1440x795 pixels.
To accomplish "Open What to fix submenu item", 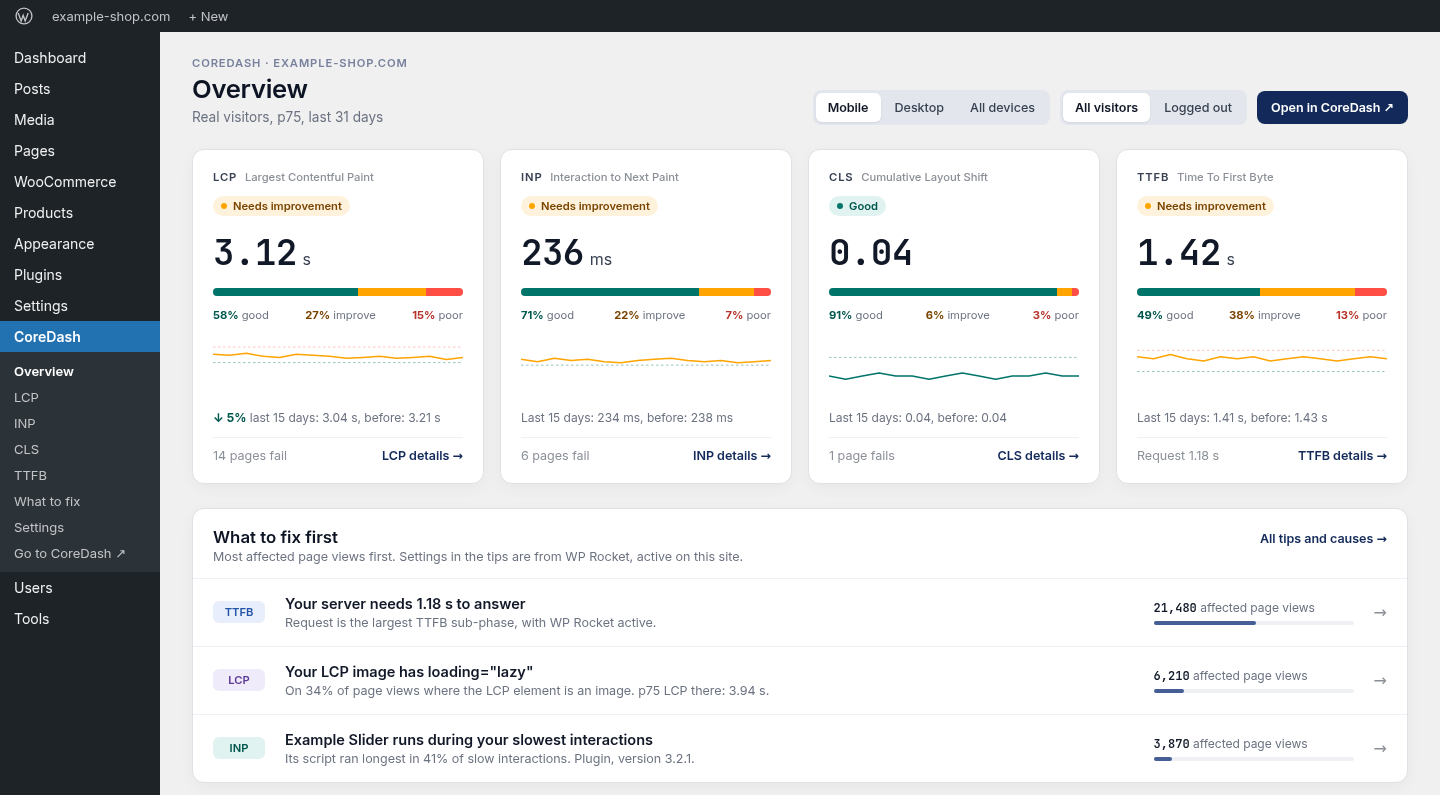I will (80, 502).
